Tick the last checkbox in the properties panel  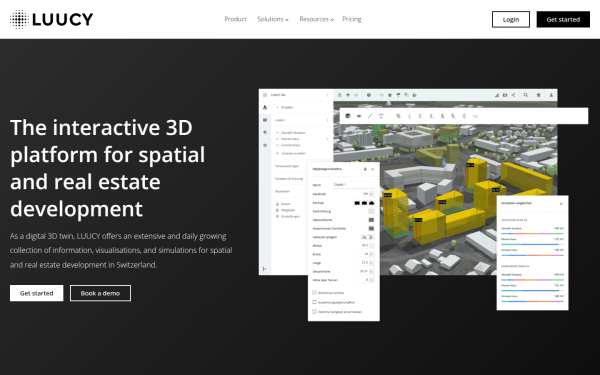click(315, 312)
